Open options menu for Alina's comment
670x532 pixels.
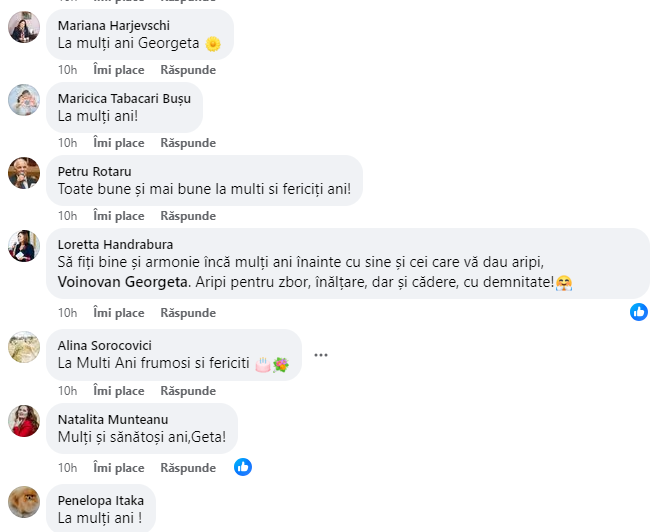point(321,355)
